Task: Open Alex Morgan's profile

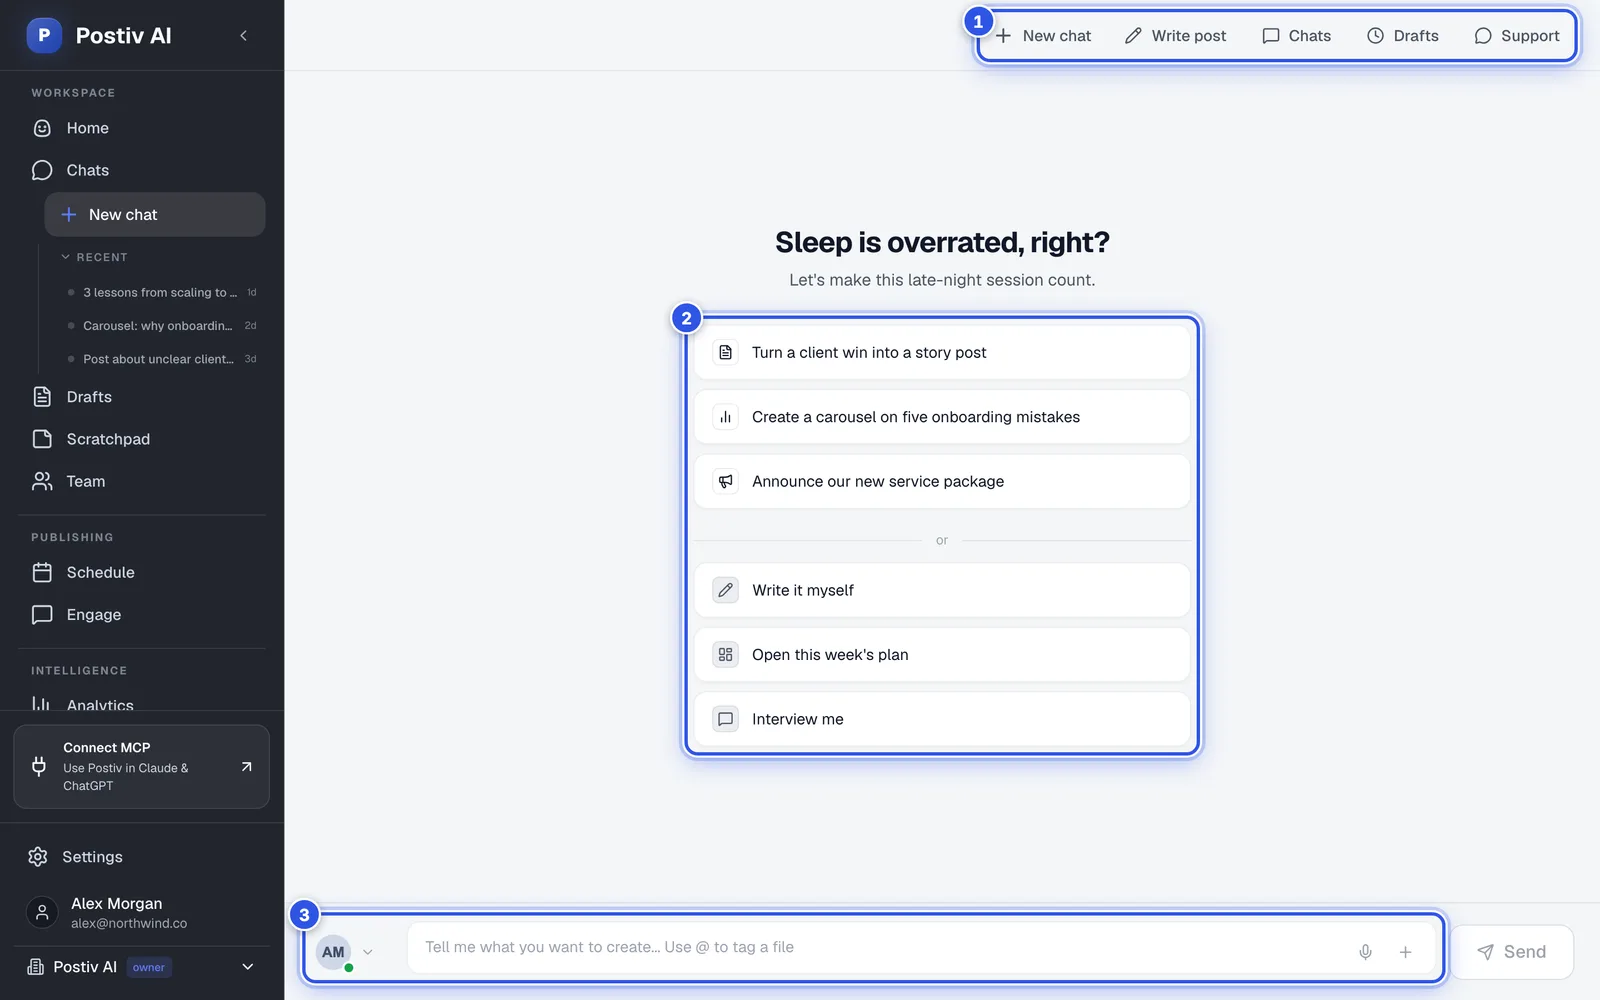Action: coord(141,912)
